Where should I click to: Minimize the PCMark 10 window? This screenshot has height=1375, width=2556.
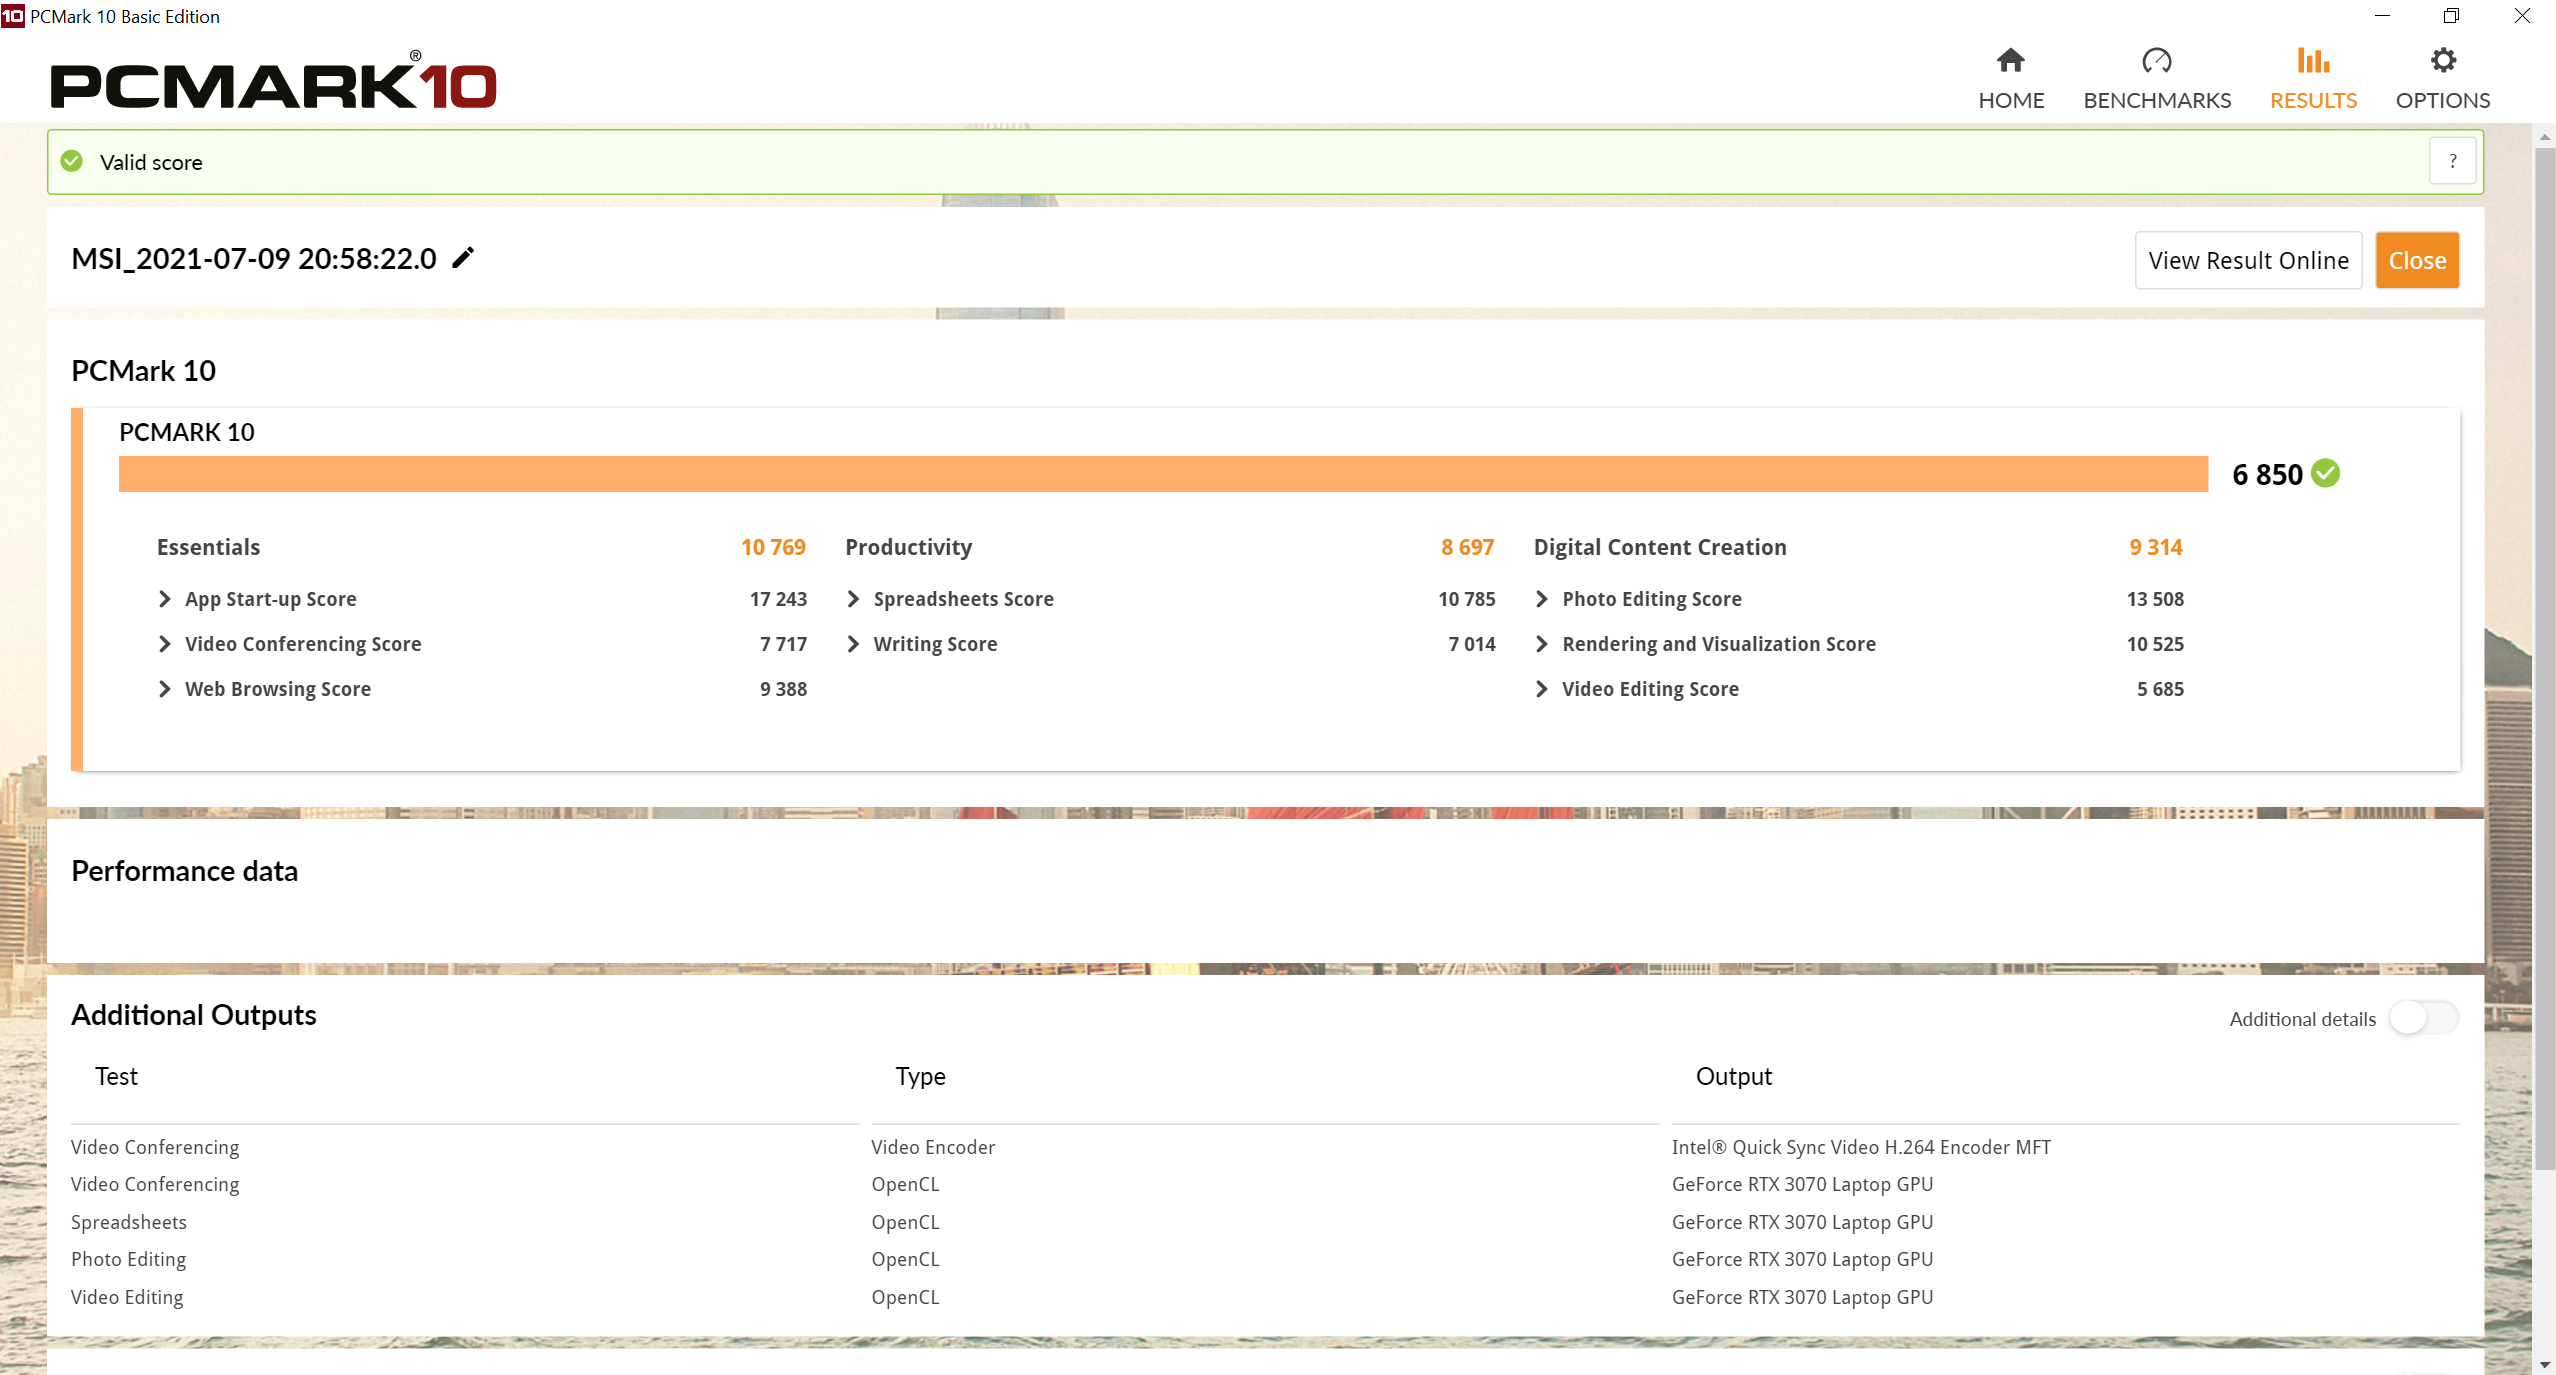(x=2382, y=16)
